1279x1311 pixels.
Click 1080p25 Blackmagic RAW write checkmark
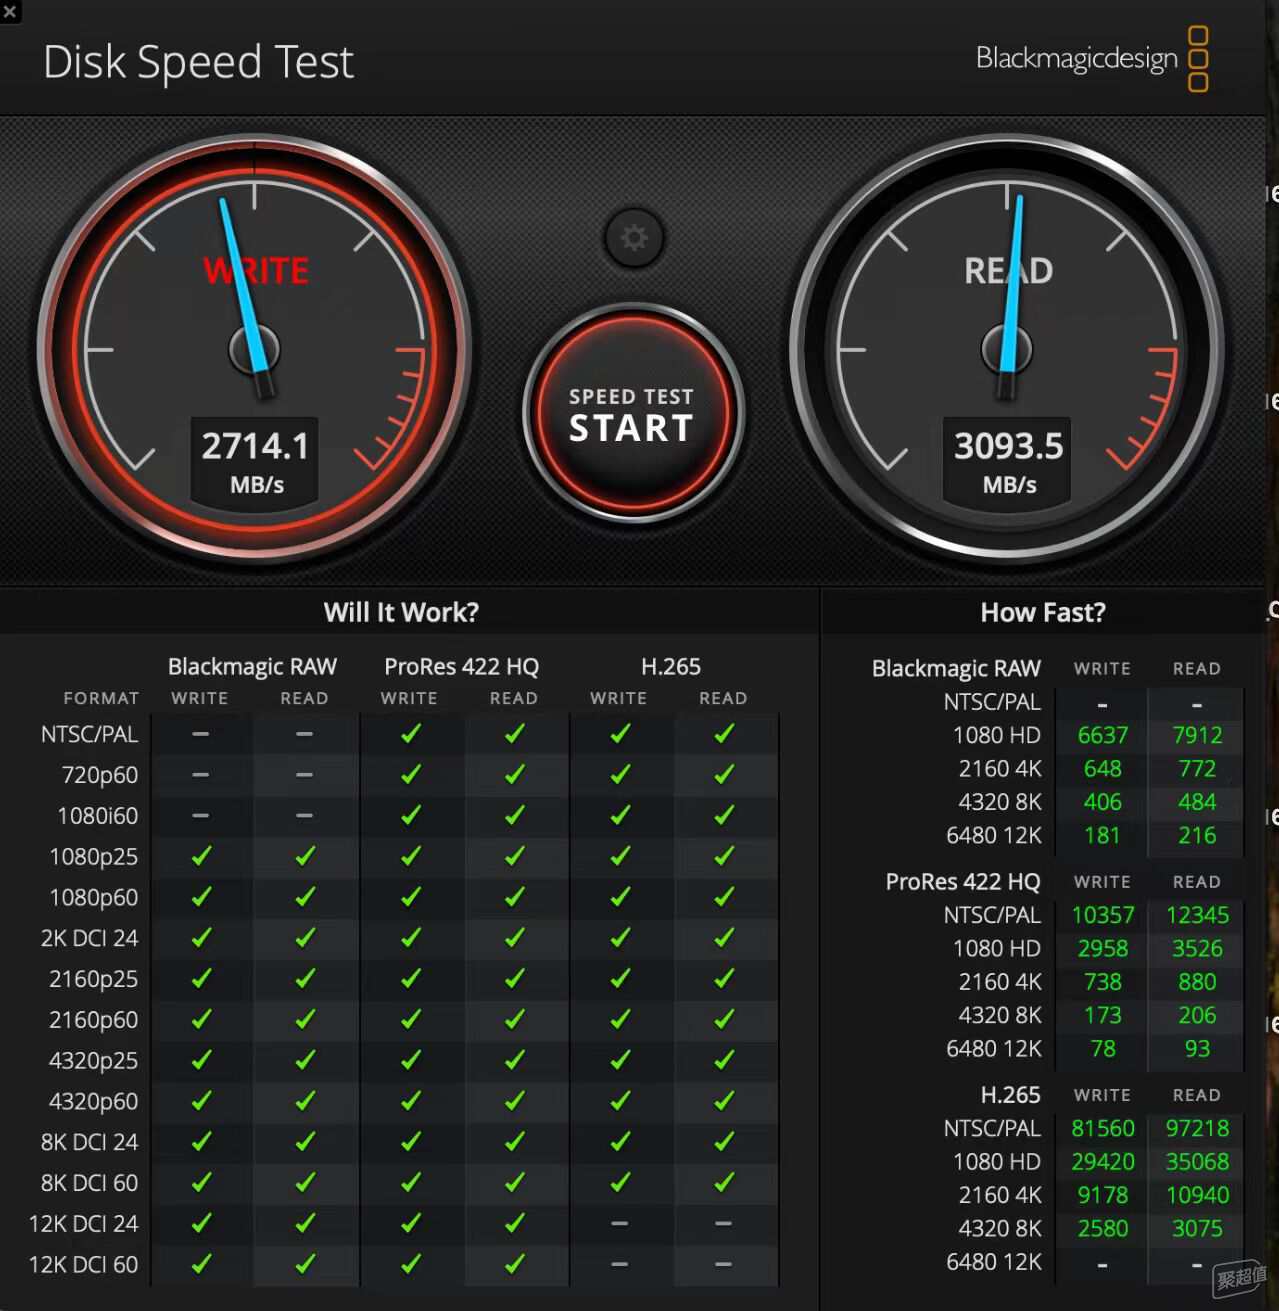point(201,856)
